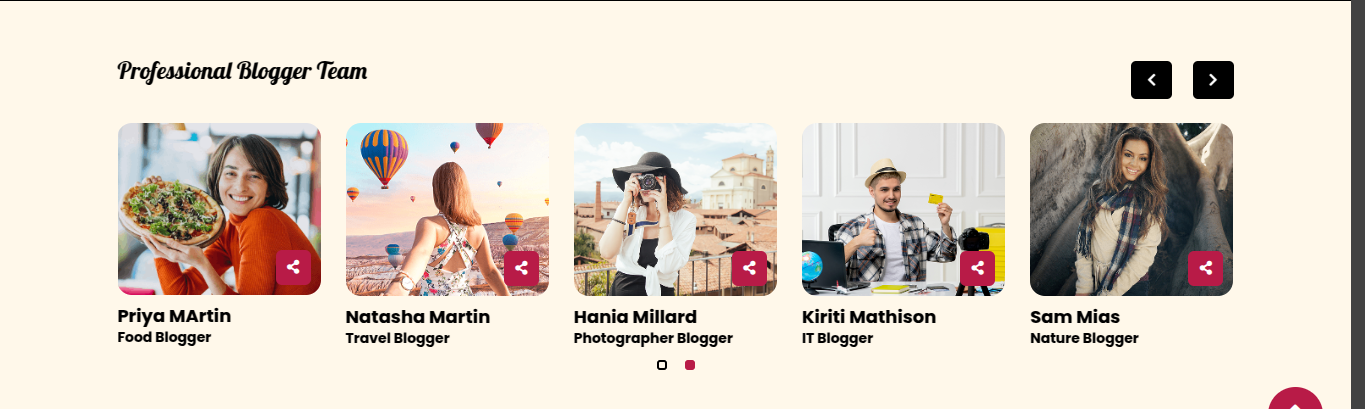View the photographer with camera photo
The height and width of the screenshot is (409, 1365).
[x=675, y=209]
